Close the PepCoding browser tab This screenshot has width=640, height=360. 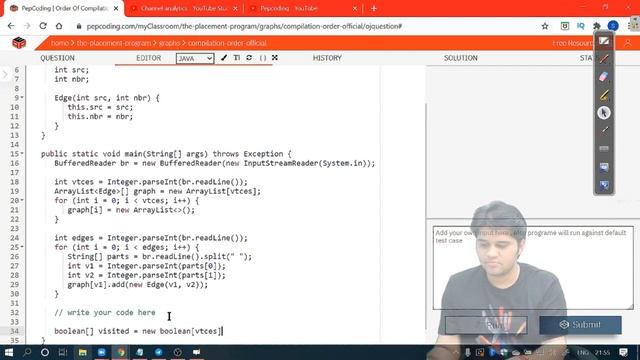point(116,8)
